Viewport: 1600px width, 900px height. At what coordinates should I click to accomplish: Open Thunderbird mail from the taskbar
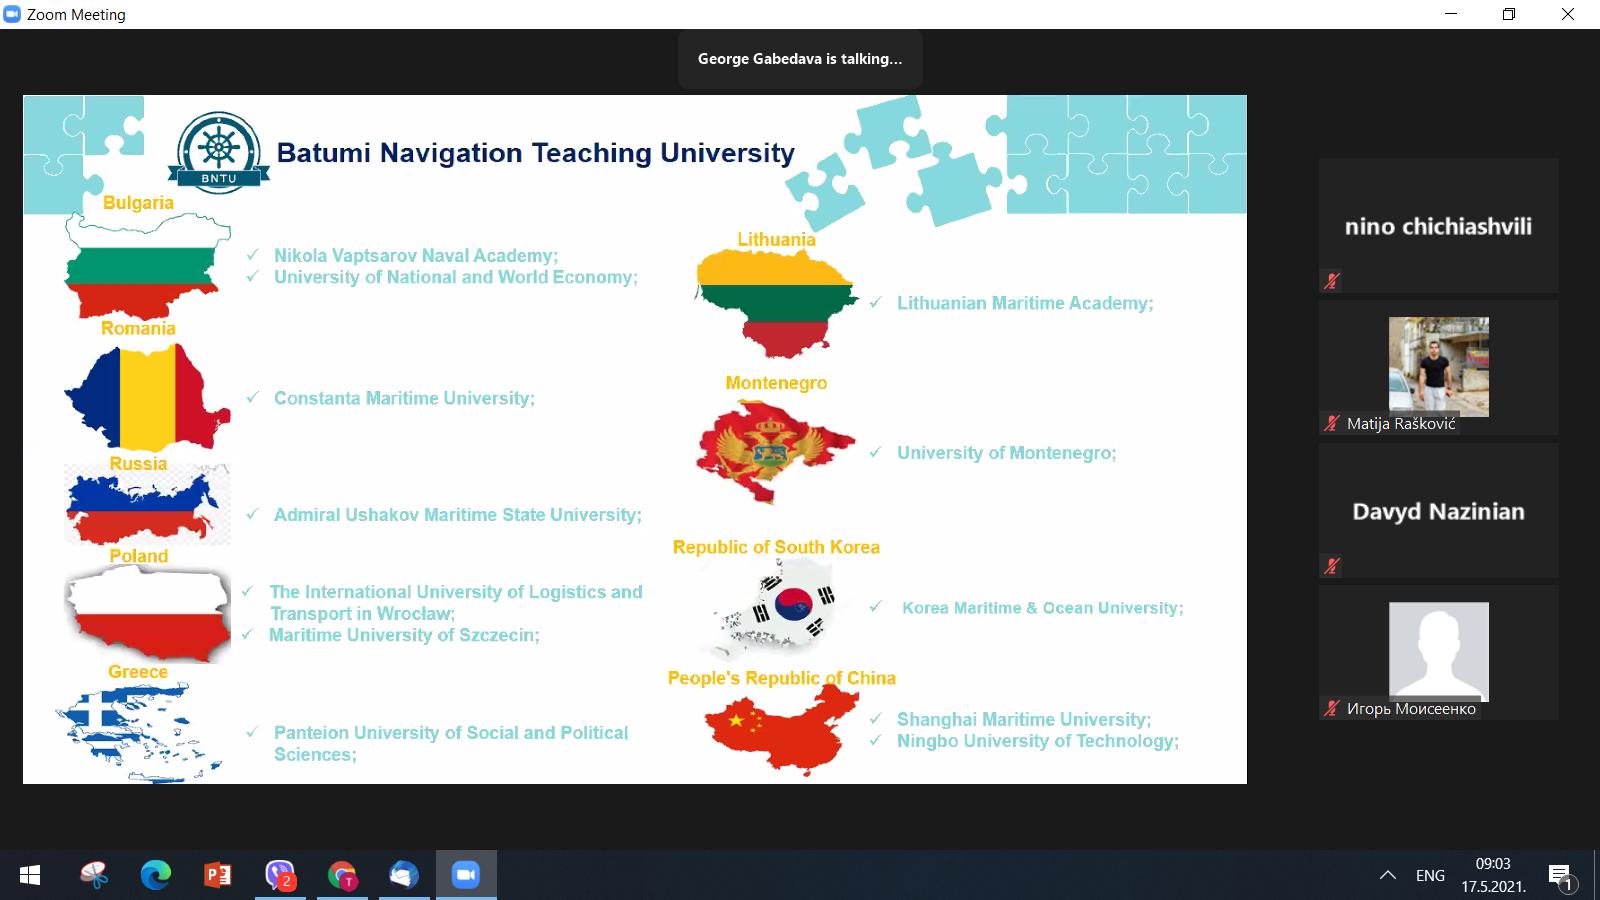[404, 875]
